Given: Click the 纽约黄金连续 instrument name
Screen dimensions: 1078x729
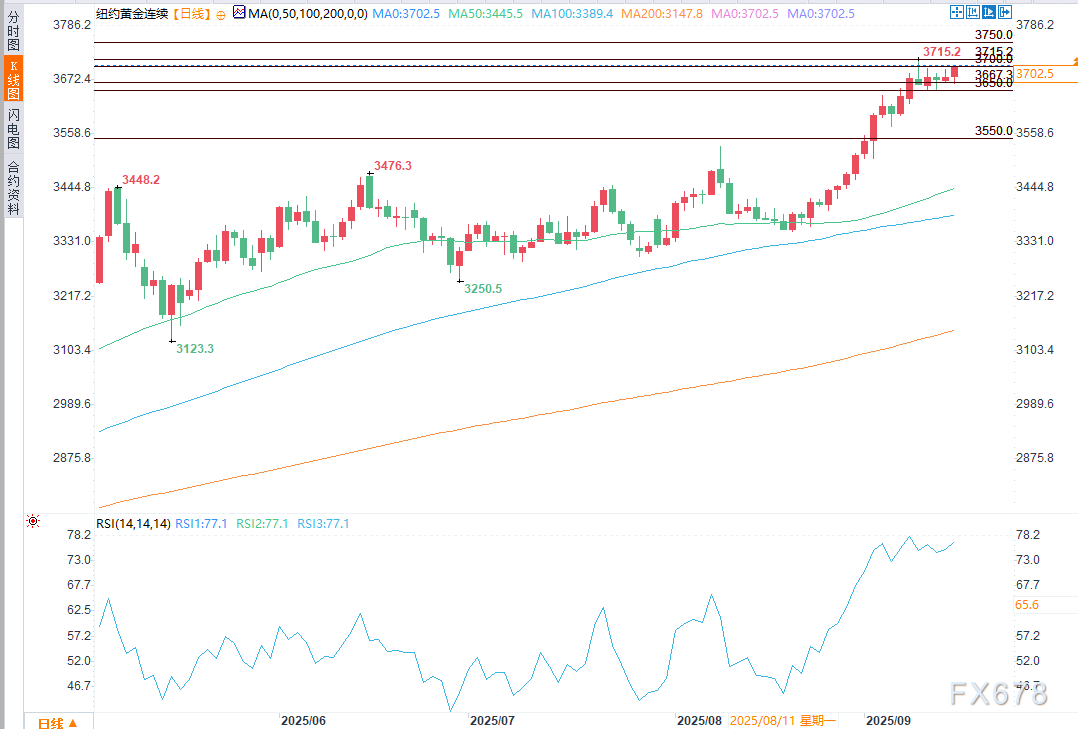Looking at the screenshot, I should [133, 14].
